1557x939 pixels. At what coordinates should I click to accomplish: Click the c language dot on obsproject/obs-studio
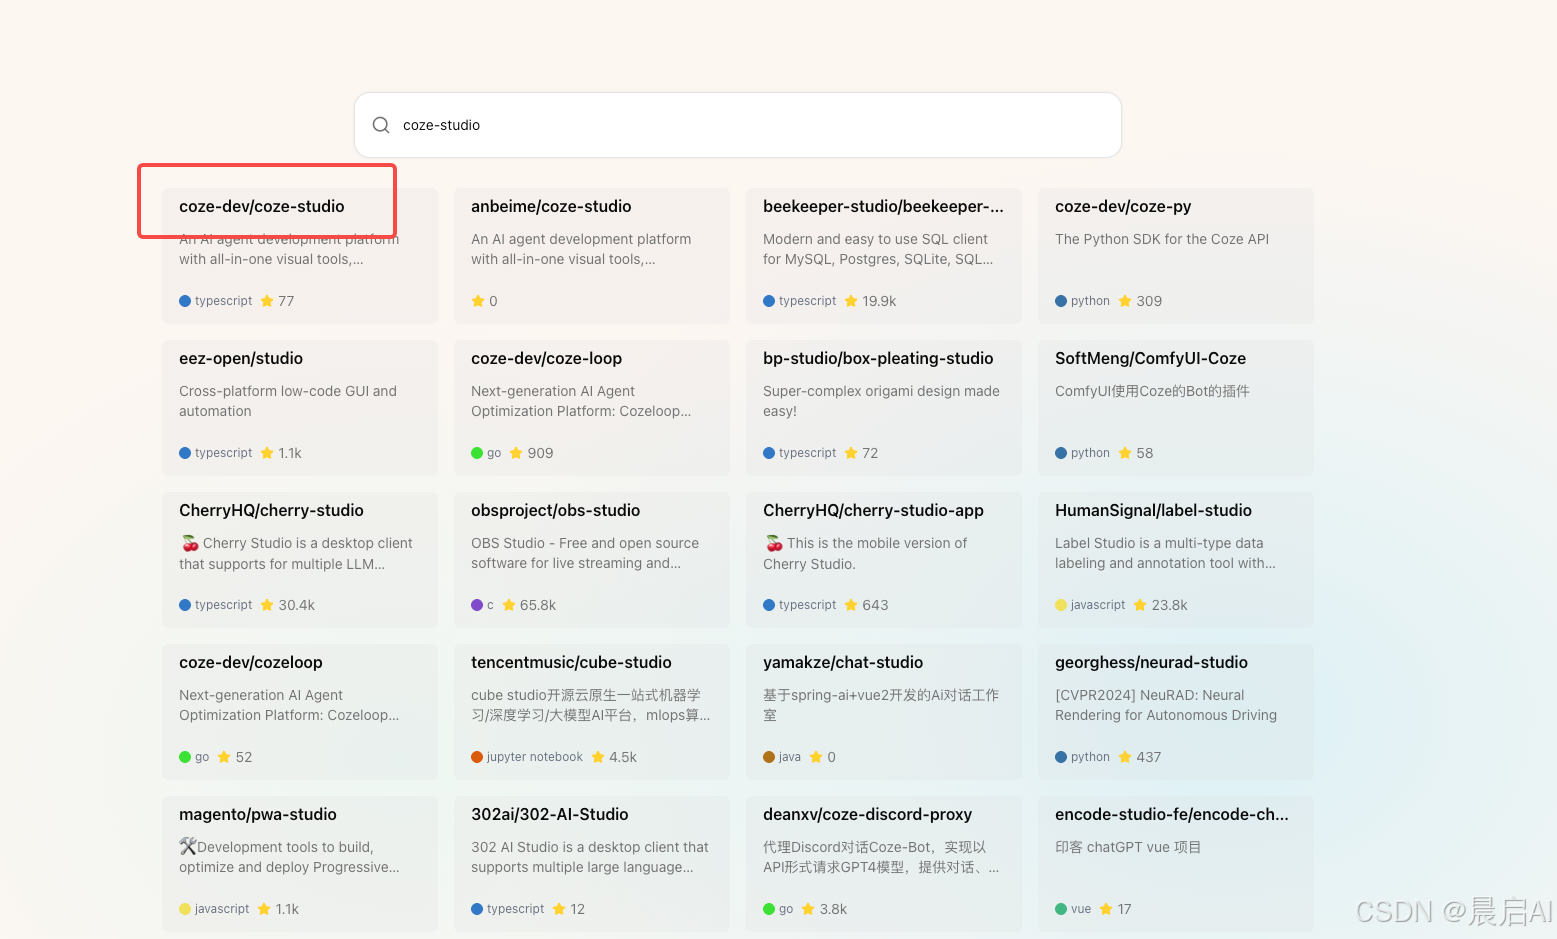click(x=477, y=605)
